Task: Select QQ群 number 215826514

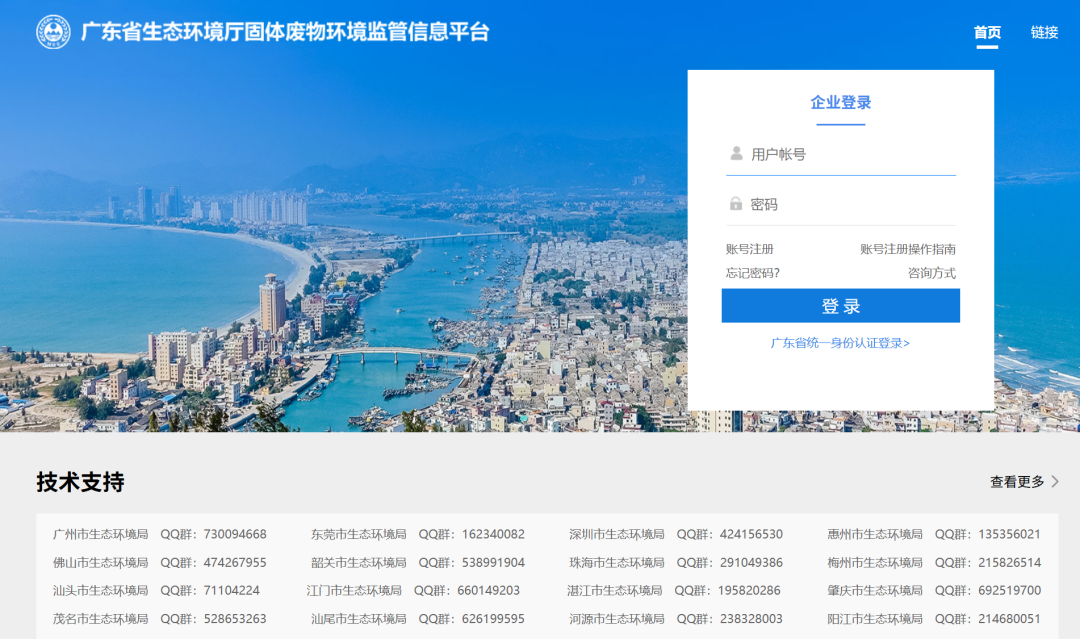Action: click(x=1009, y=563)
